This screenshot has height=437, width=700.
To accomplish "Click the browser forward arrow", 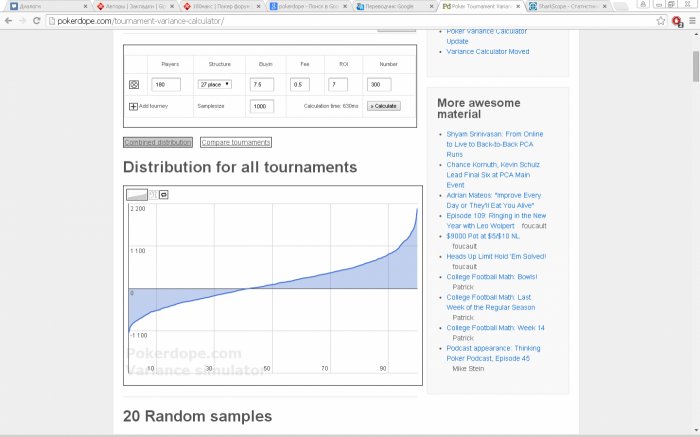I will [22, 21].
